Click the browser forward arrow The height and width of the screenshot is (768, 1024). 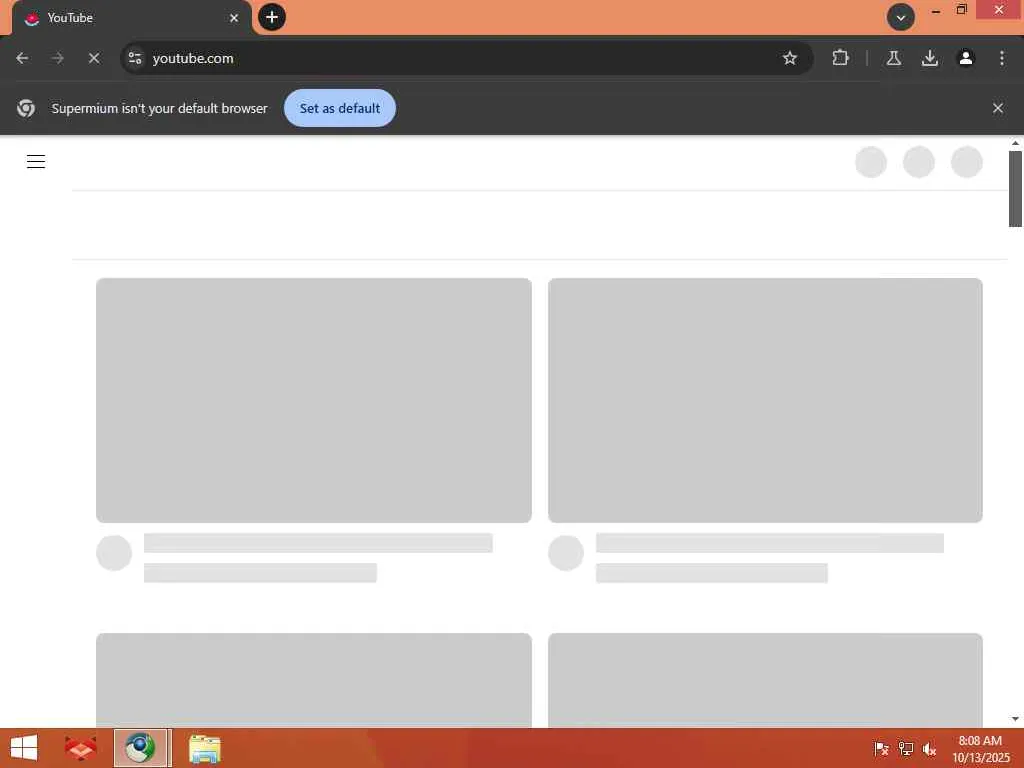pyautogui.click(x=58, y=58)
